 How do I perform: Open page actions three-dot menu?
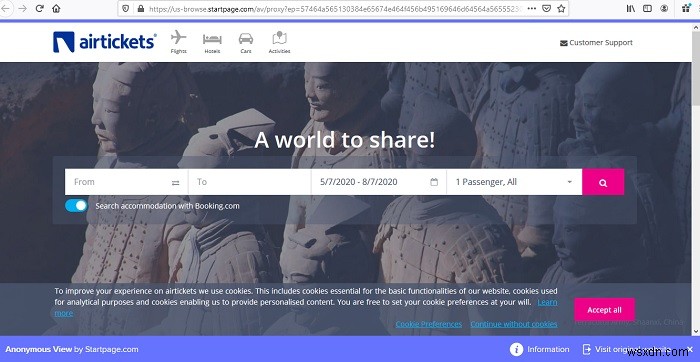pyautogui.click(x=532, y=8)
